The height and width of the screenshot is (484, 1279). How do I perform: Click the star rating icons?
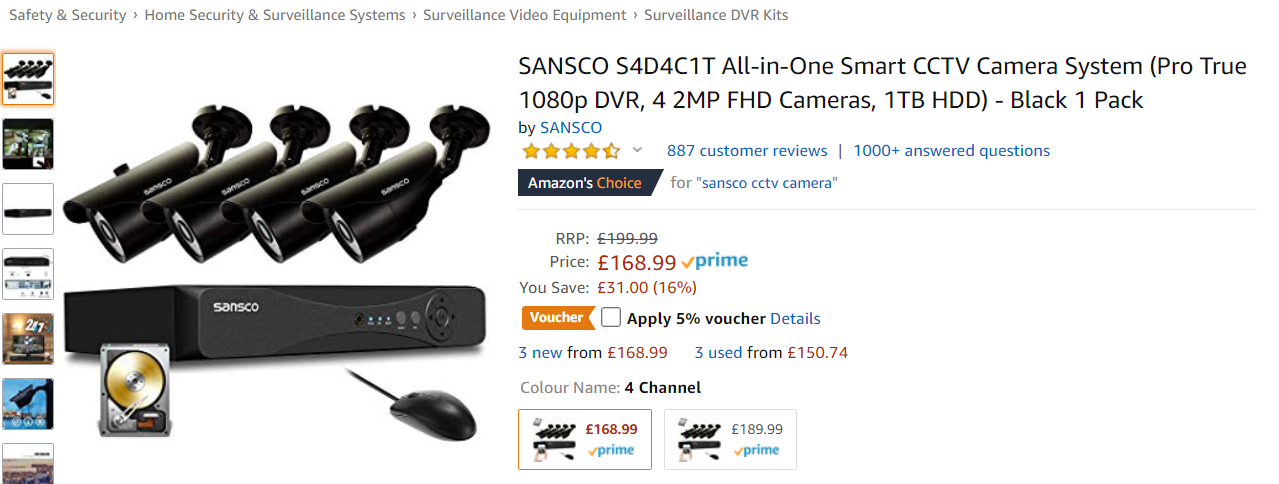pos(571,151)
